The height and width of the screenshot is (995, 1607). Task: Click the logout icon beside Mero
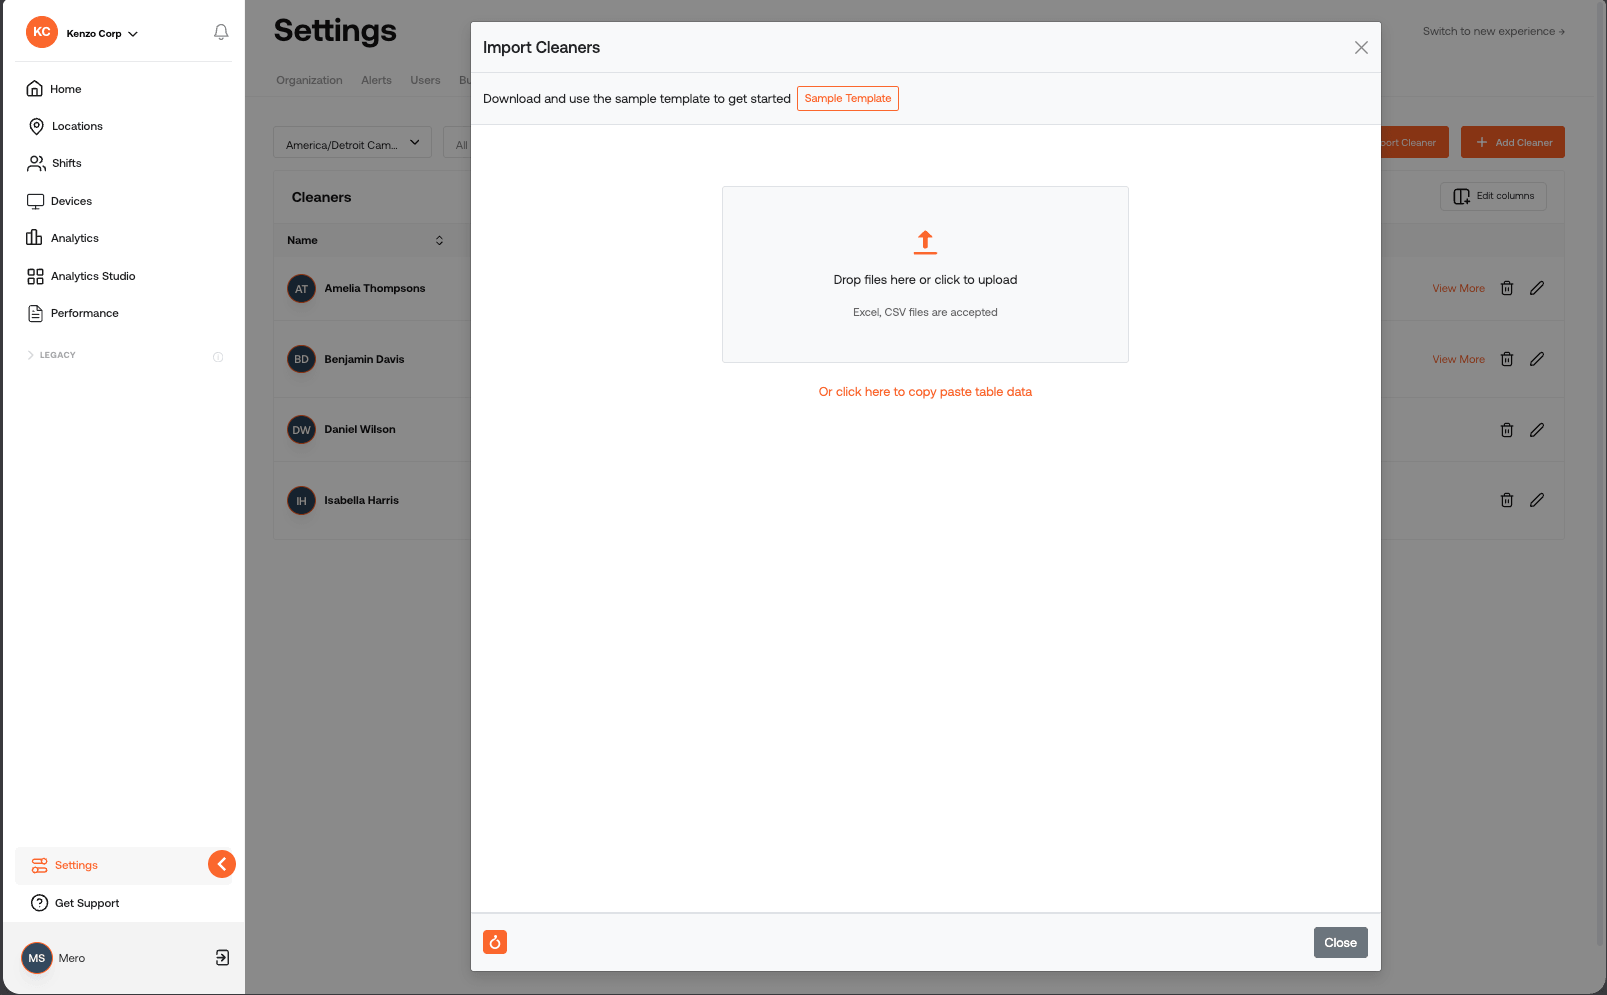pos(222,958)
